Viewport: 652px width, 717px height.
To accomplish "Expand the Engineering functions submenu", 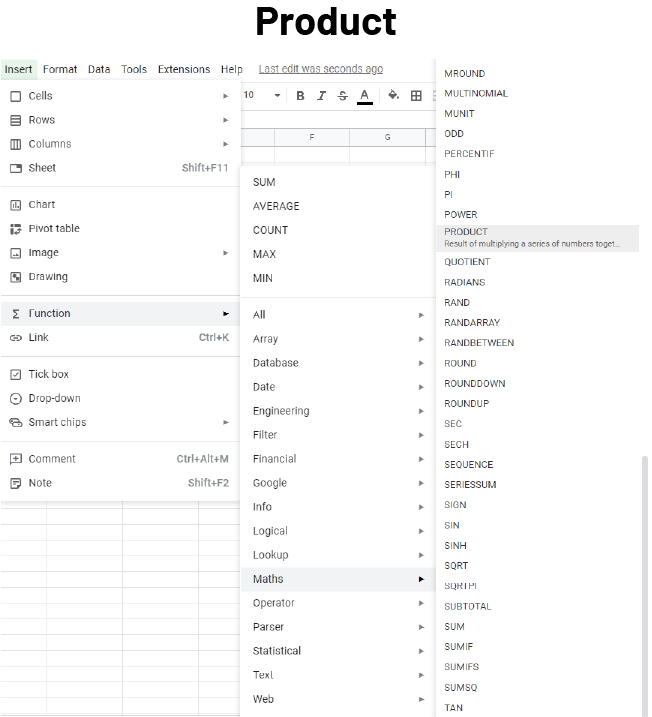I will (x=281, y=411).
